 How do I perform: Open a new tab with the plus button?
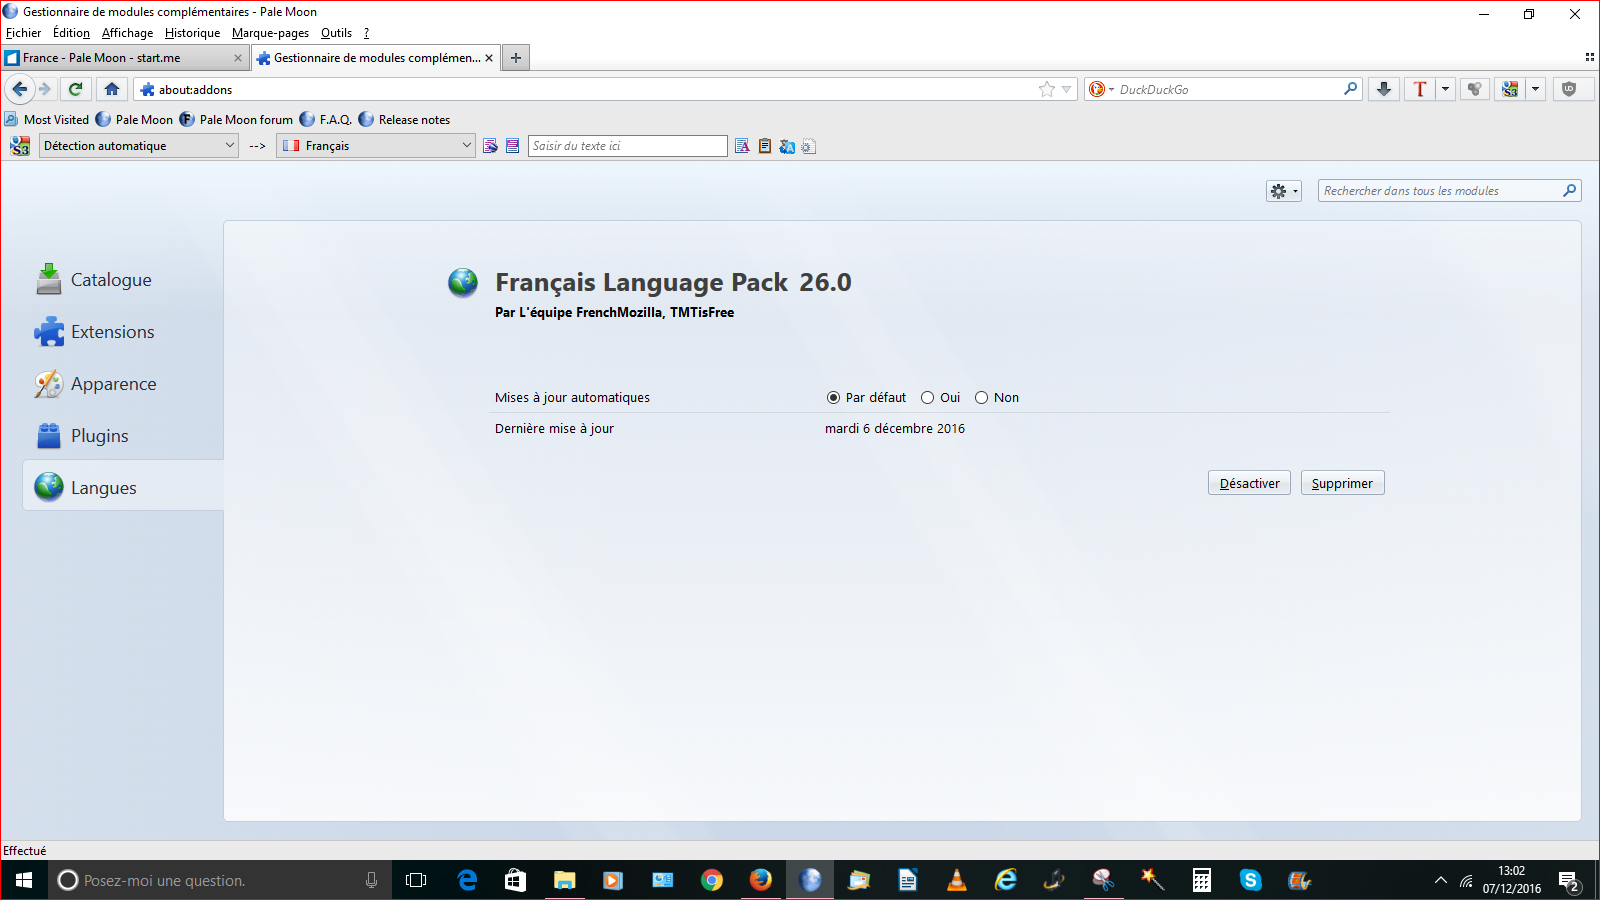(516, 58)
